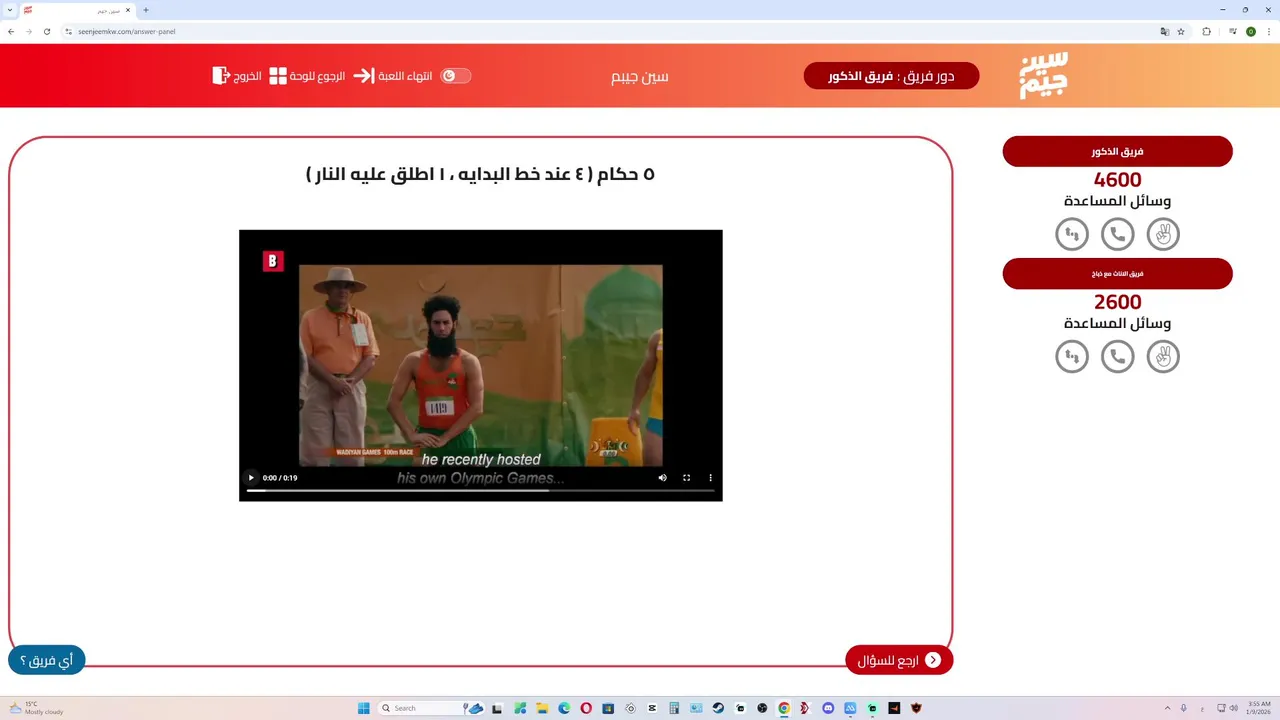1280x720 pixels.
Task: Open the Chrome three-dot menu
Action: coord(1269,31)
